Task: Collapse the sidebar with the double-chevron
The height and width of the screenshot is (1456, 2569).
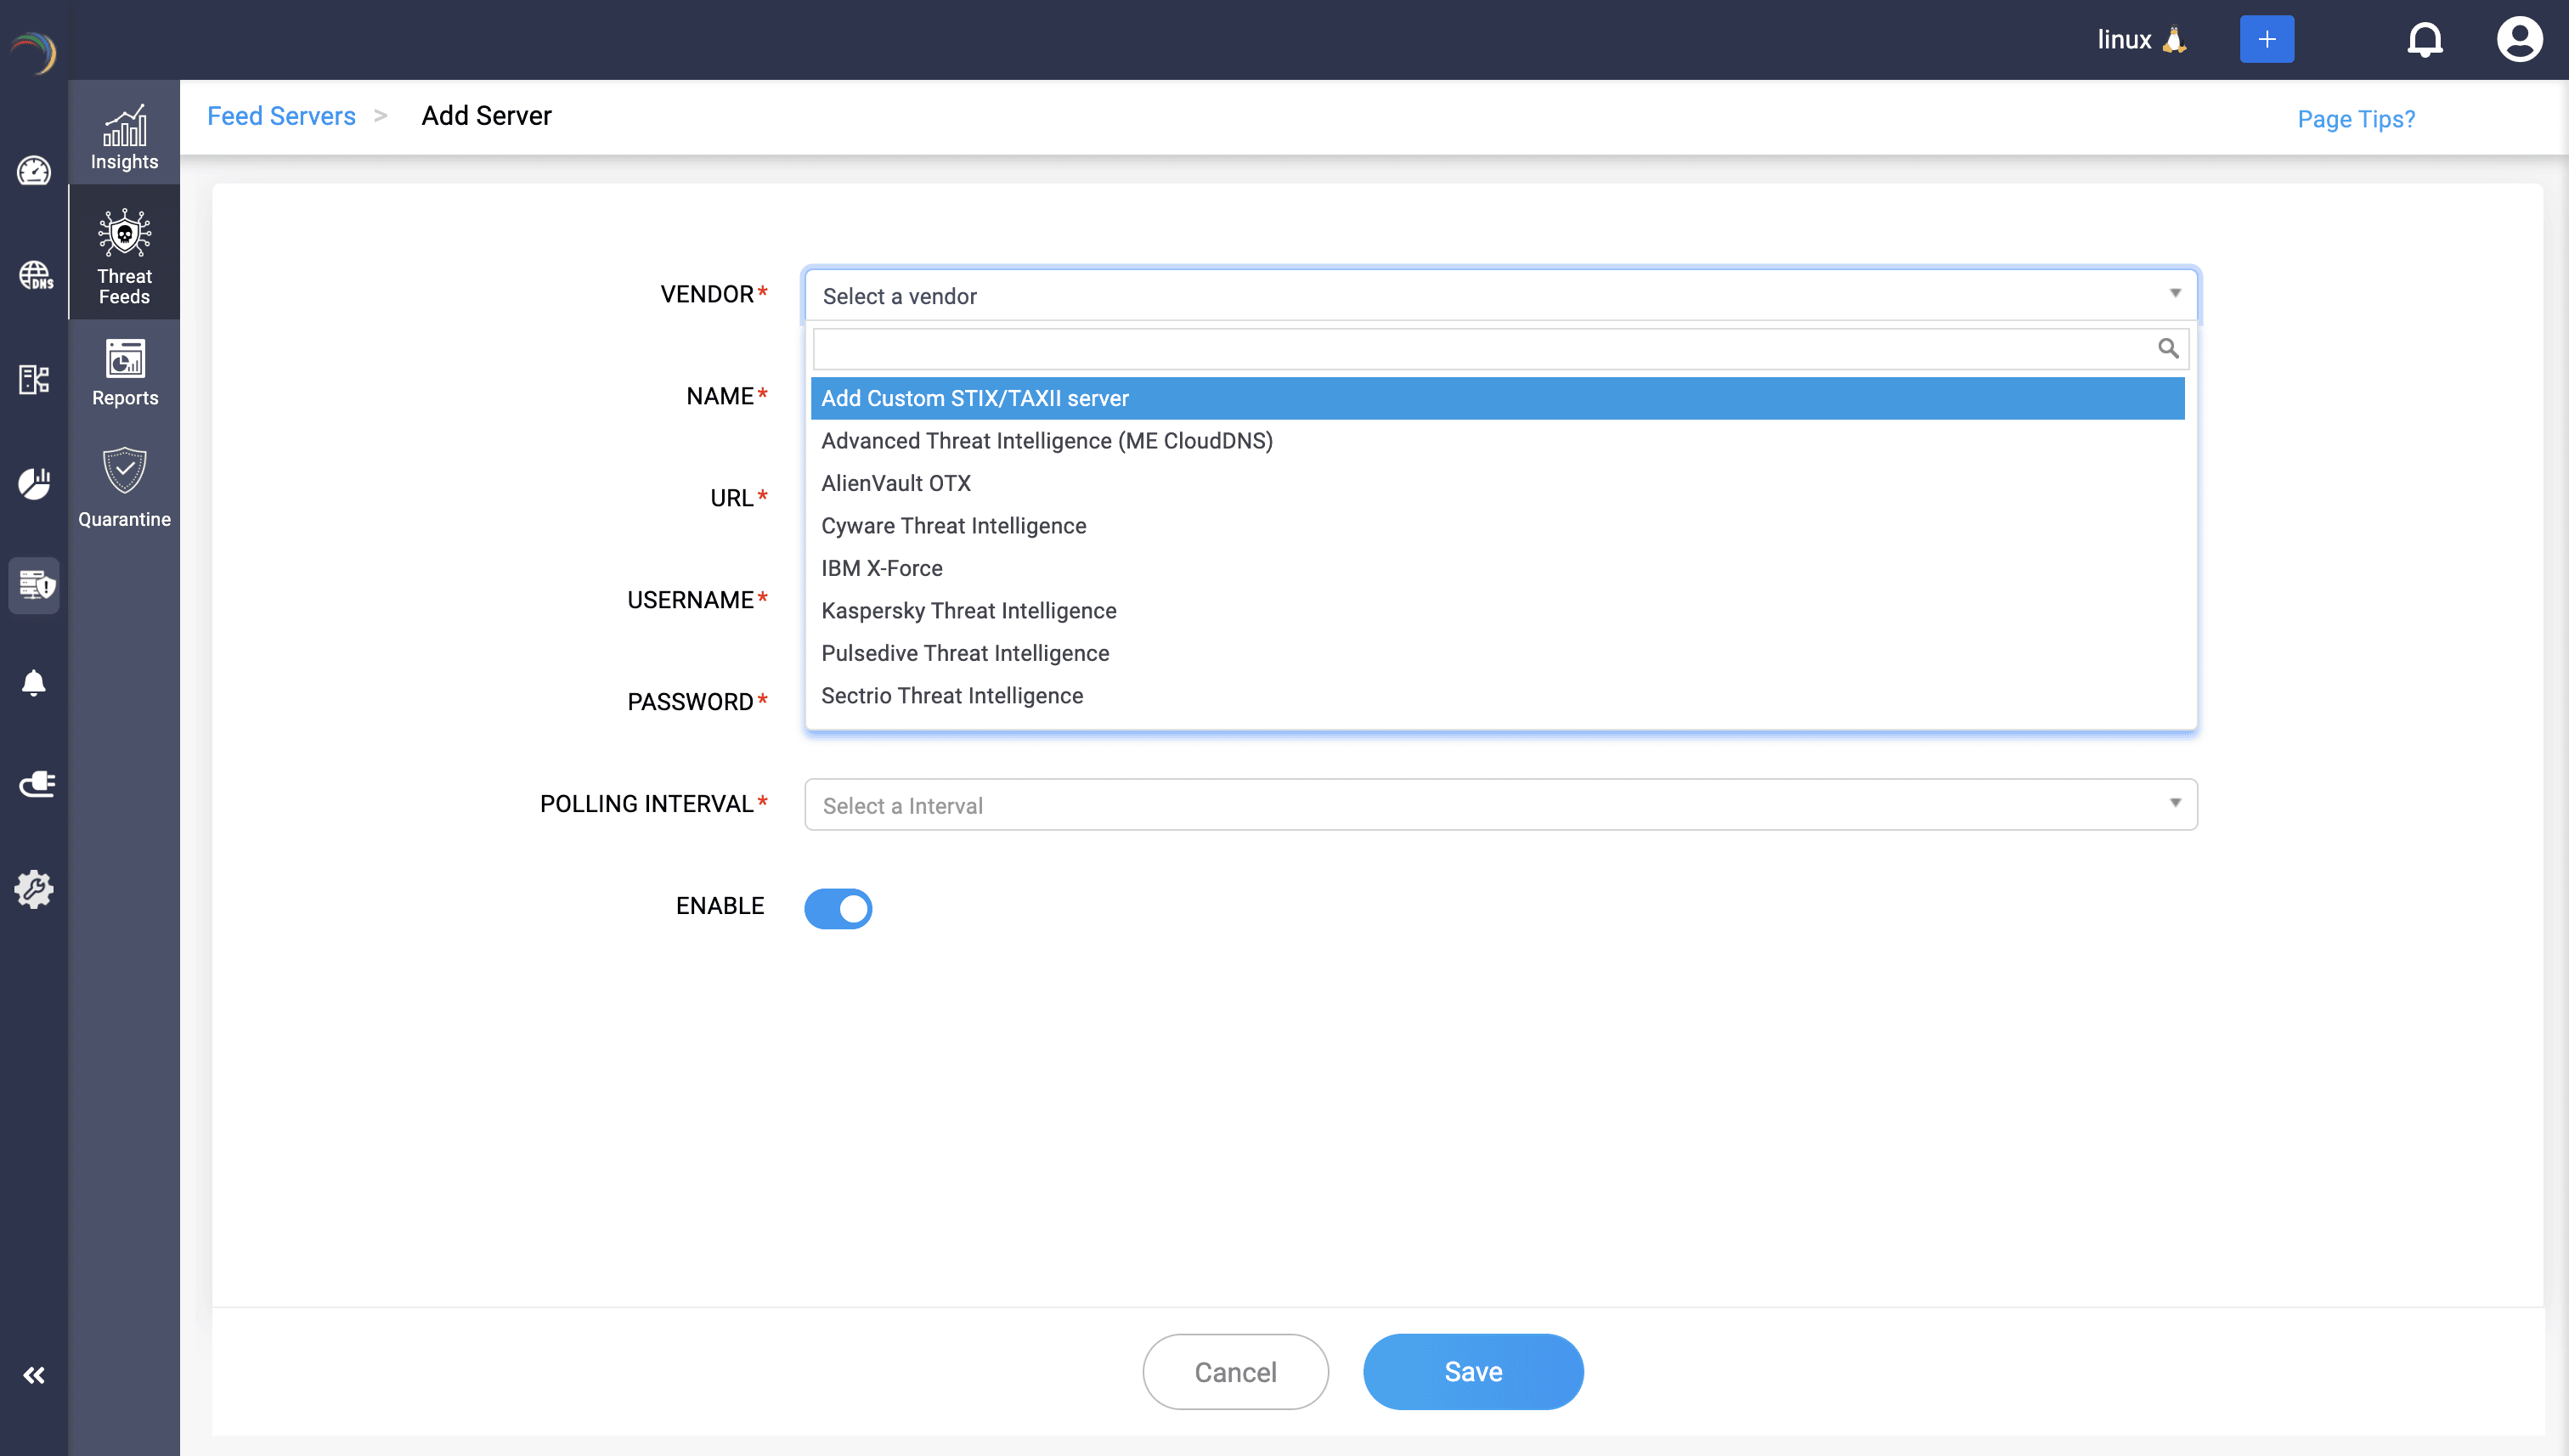Action: (x=34, y=1374)
